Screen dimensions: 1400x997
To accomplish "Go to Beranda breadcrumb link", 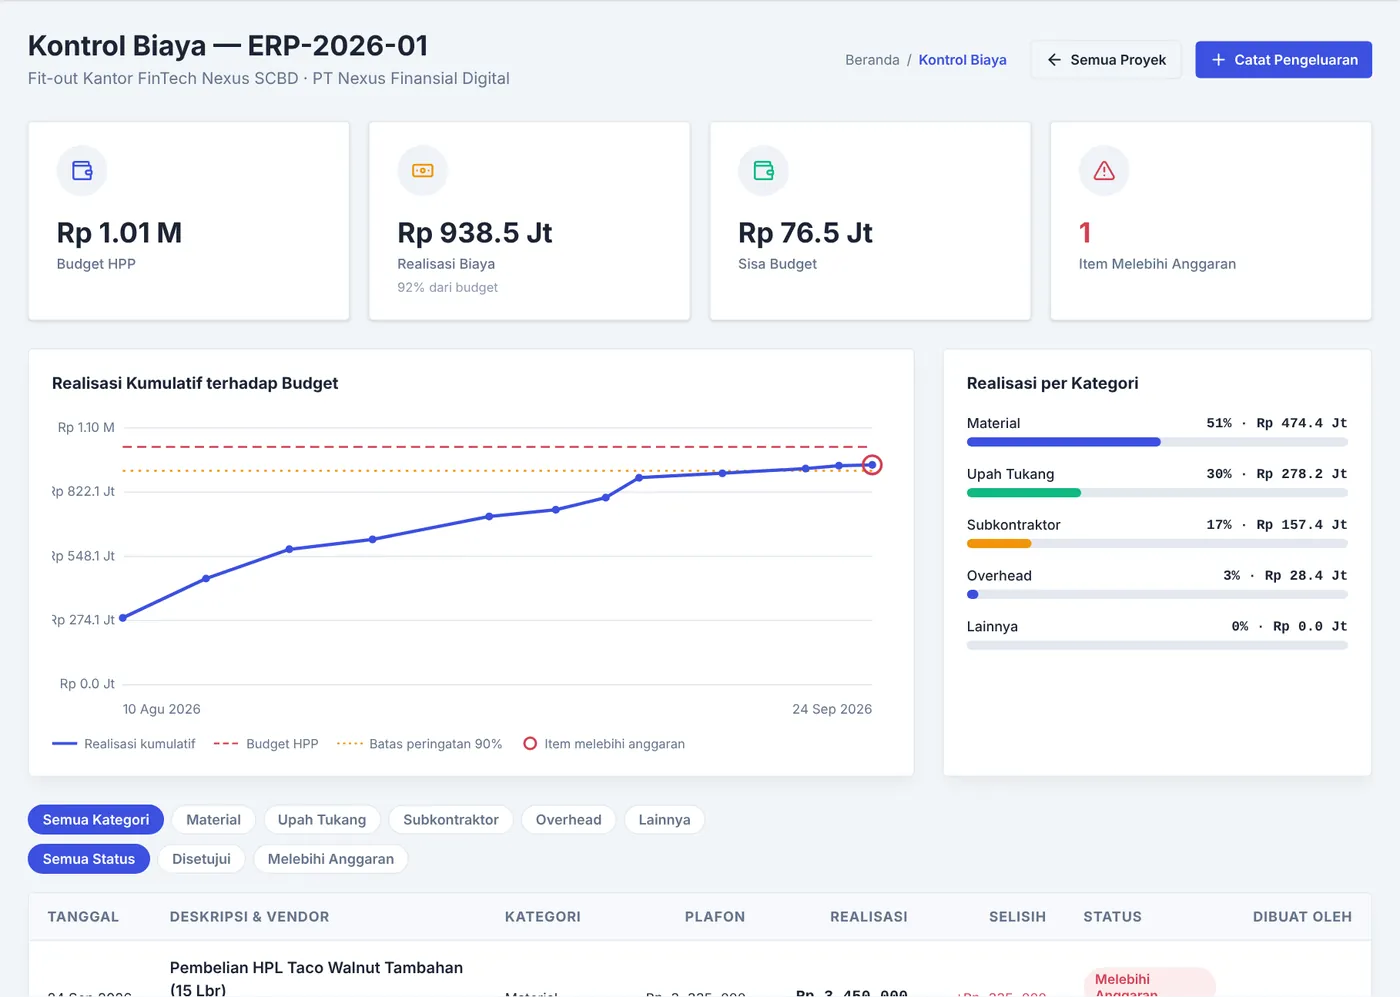I will pos(872,60).
